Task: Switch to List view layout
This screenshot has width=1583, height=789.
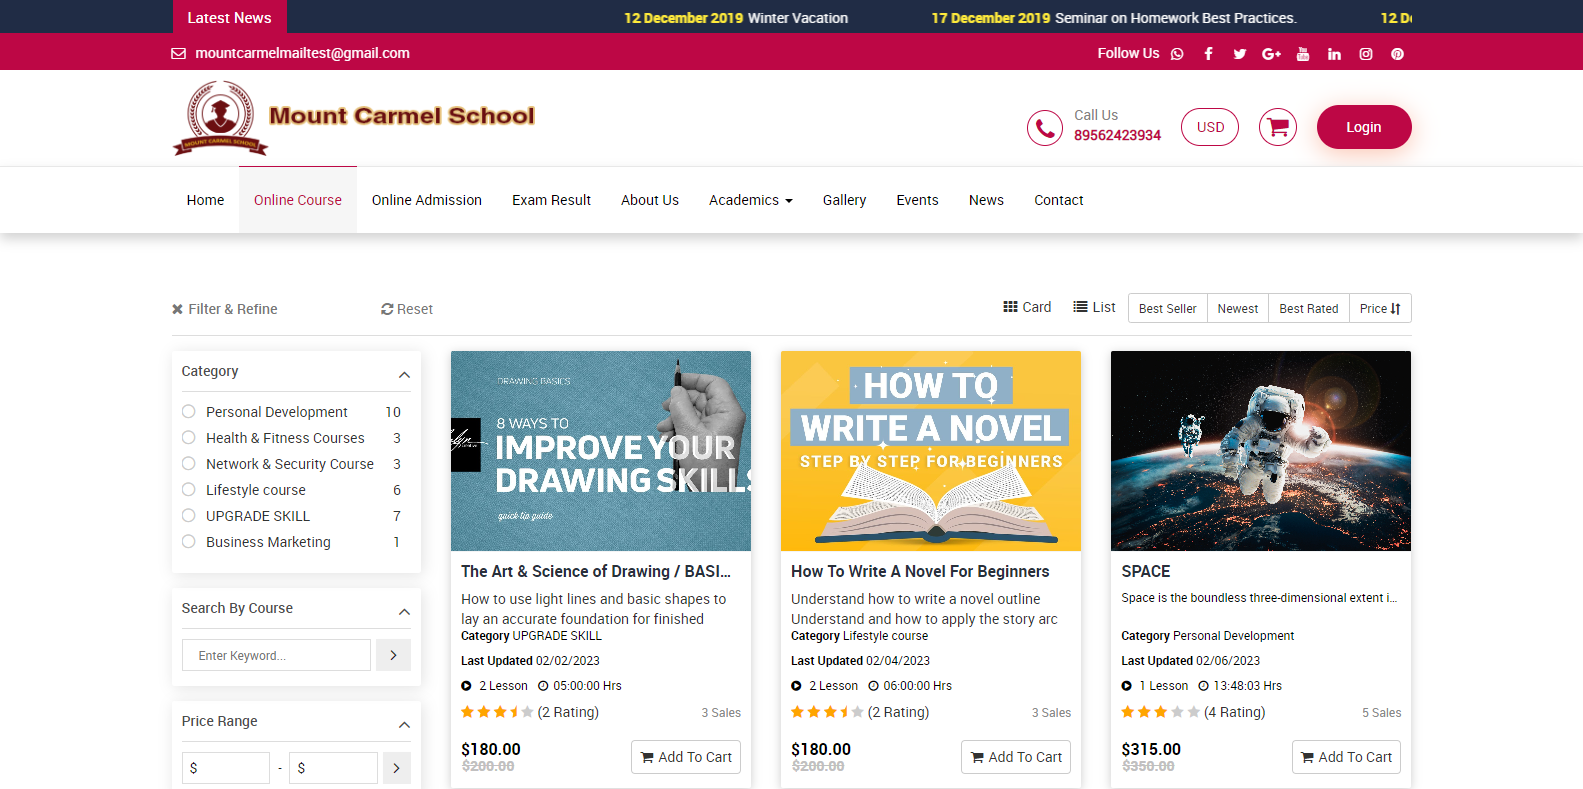Action: click(x=1094, y=307)
